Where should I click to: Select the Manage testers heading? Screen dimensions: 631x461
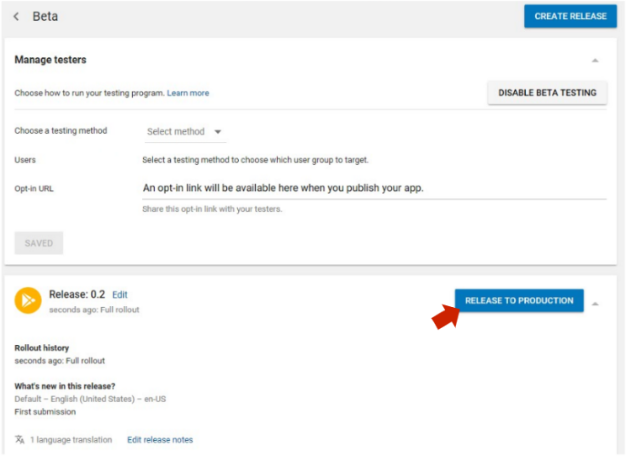[50, 60]
